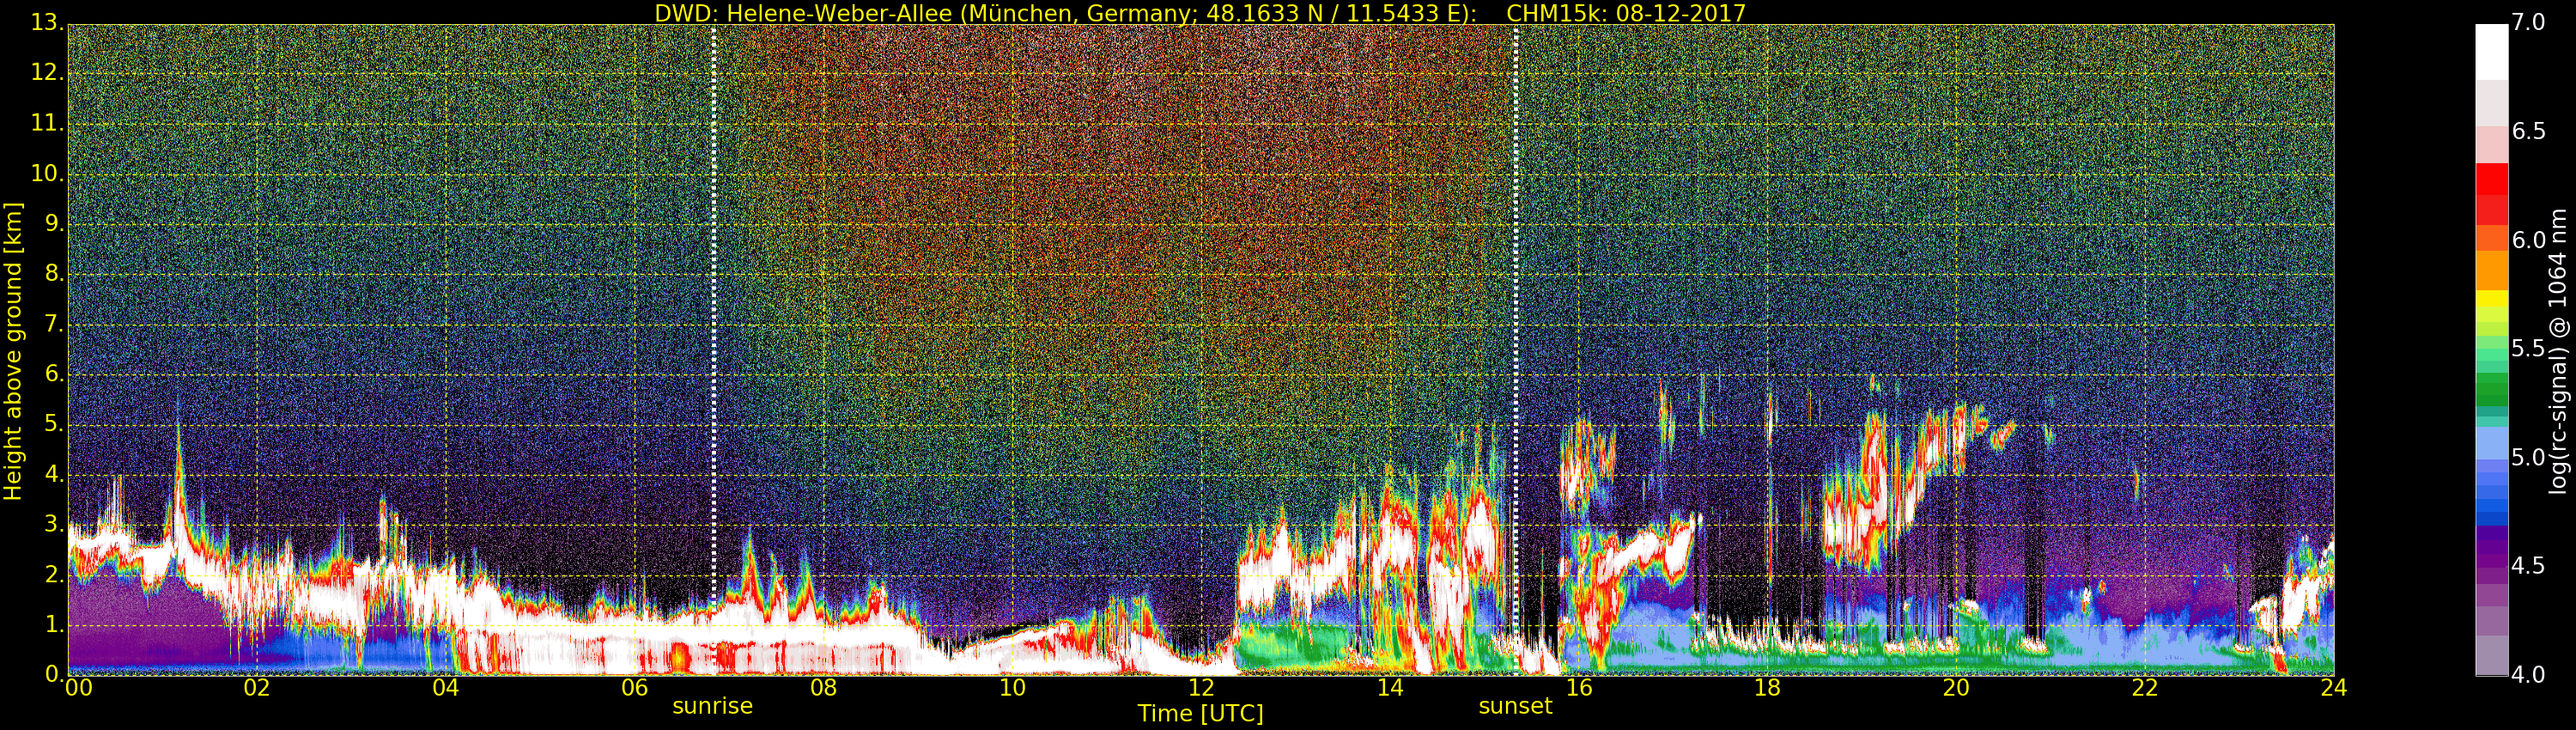Click the height axis tick "12."
The width and height of the screenshot is (2576, 730).
pos(47,73)
